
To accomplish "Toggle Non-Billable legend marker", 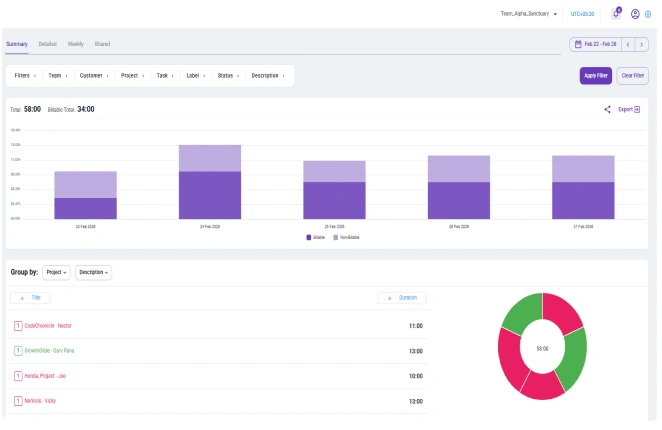I will pyautogui.click(x=336, y=237).
